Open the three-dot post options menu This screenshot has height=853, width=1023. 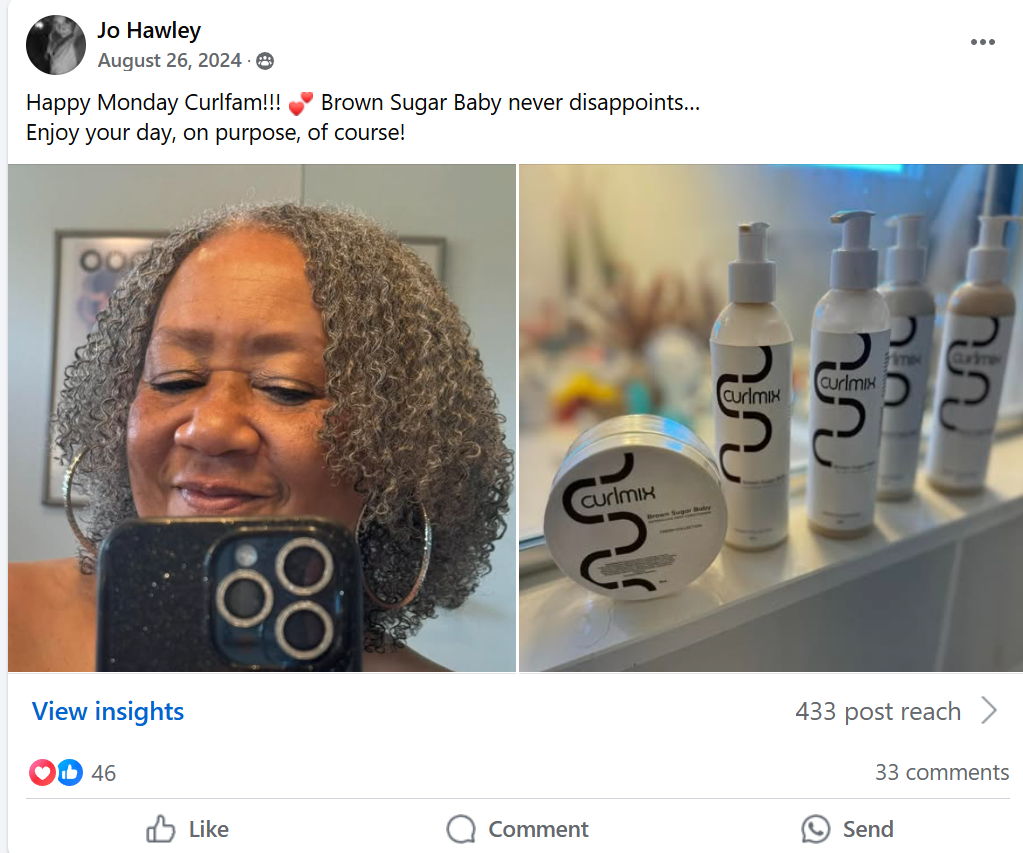click(982, 42)
